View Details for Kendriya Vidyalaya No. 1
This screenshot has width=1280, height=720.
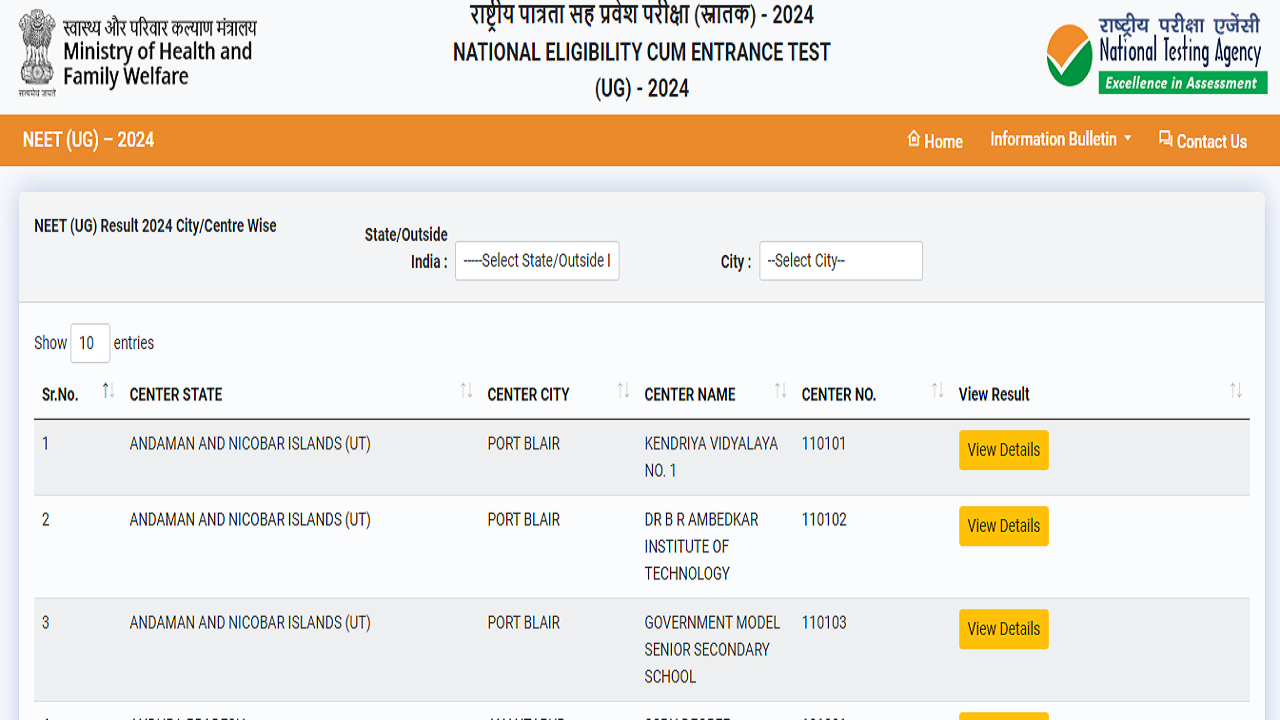click(x=1004, y=450)
